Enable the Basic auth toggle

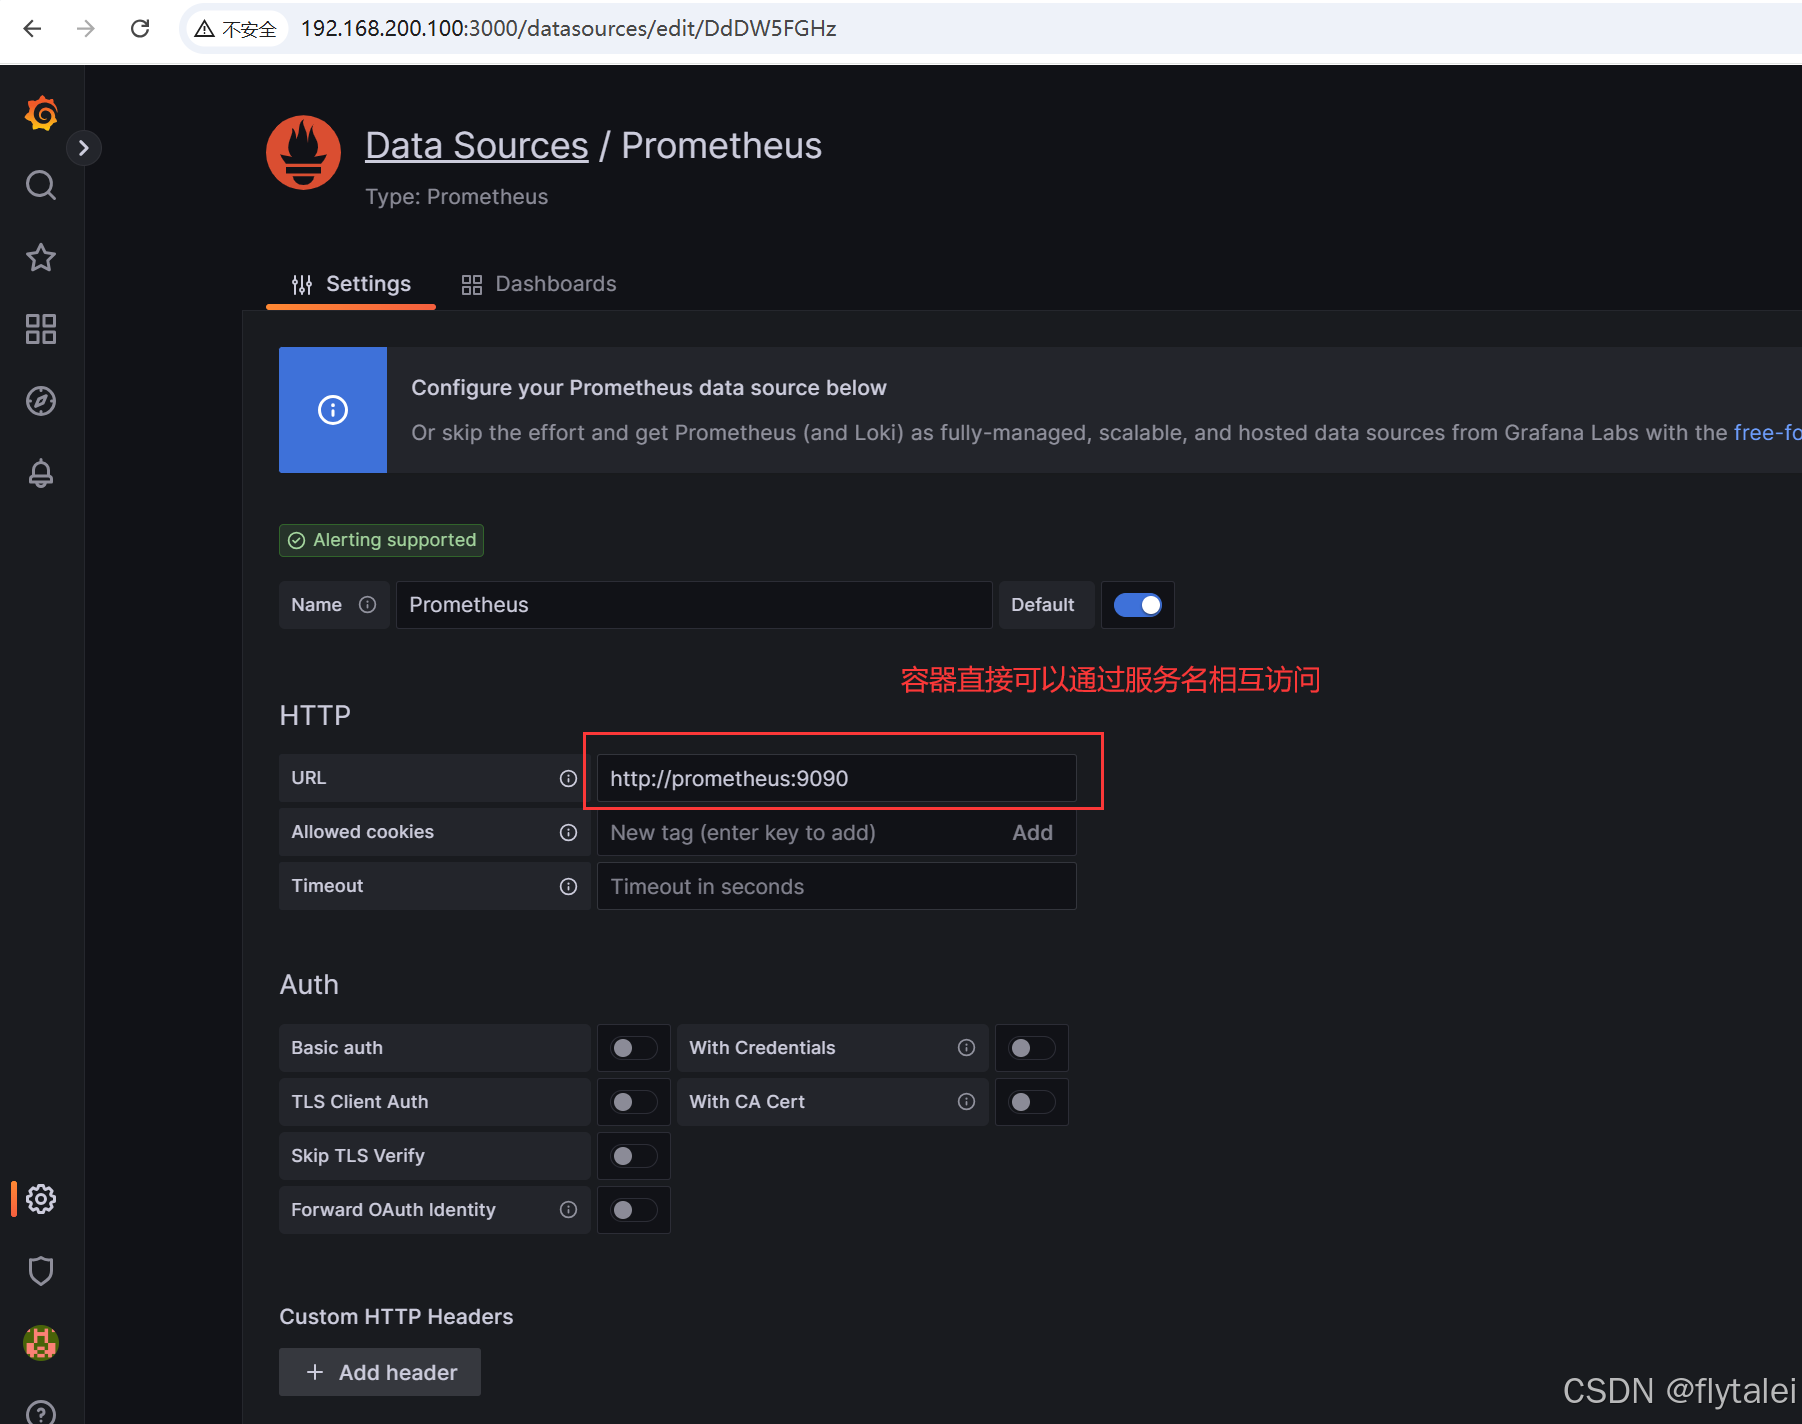tap(634, 1048)
